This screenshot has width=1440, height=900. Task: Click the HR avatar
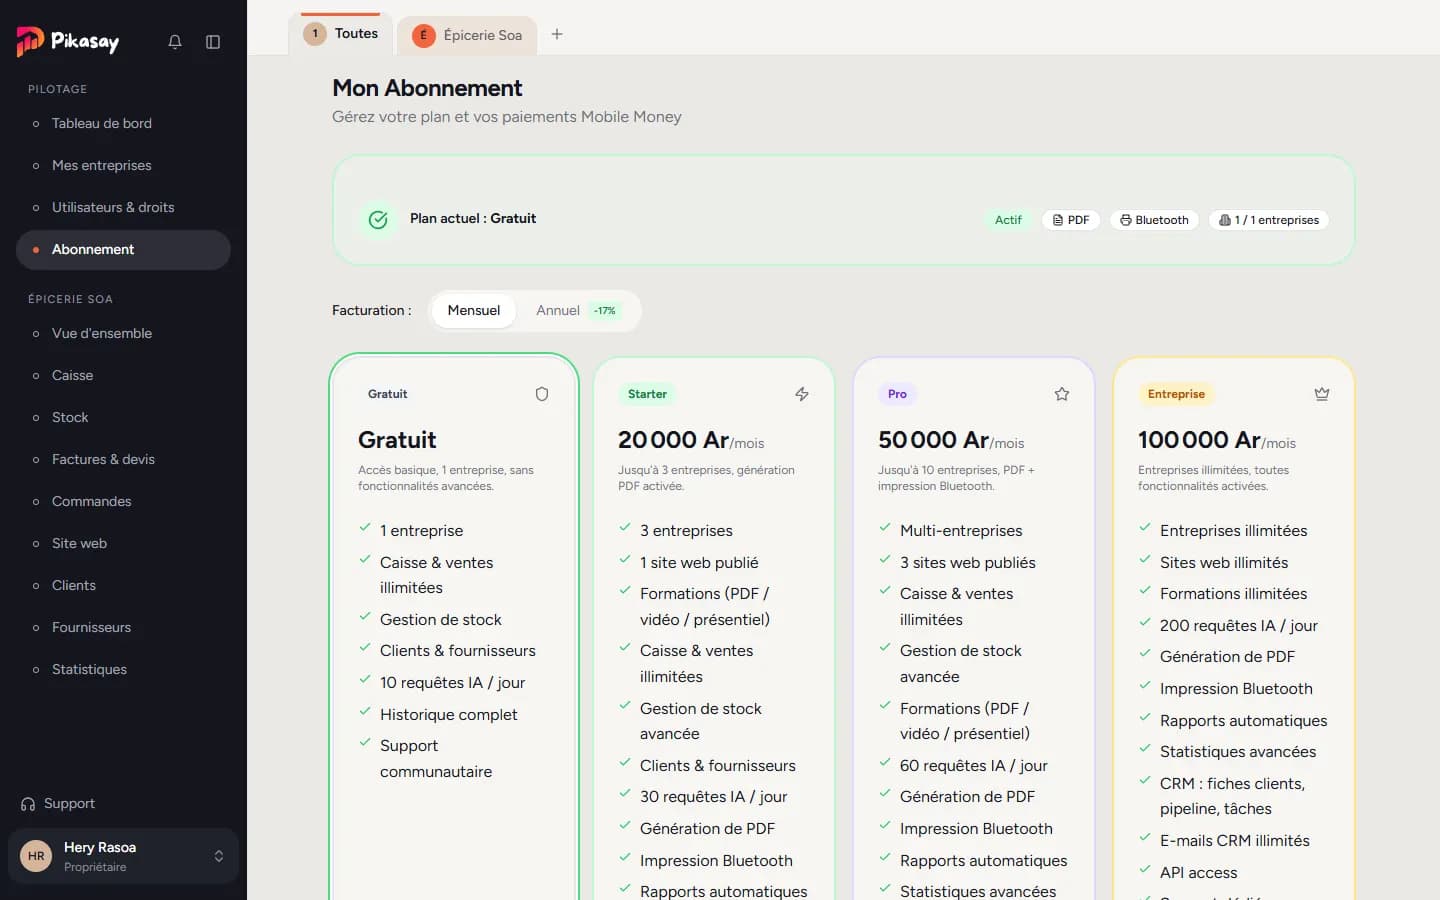[x=36, y=856]
